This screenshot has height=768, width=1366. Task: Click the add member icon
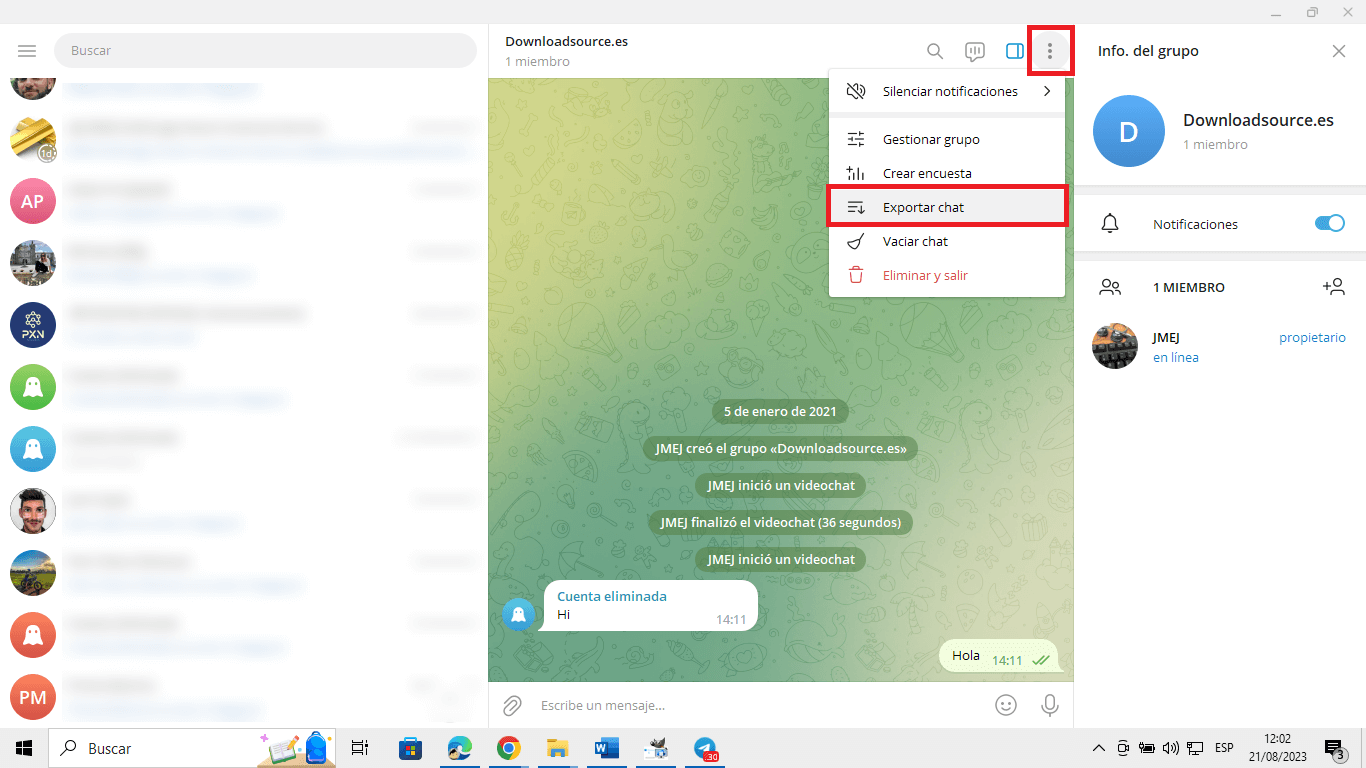[1333, 287]
